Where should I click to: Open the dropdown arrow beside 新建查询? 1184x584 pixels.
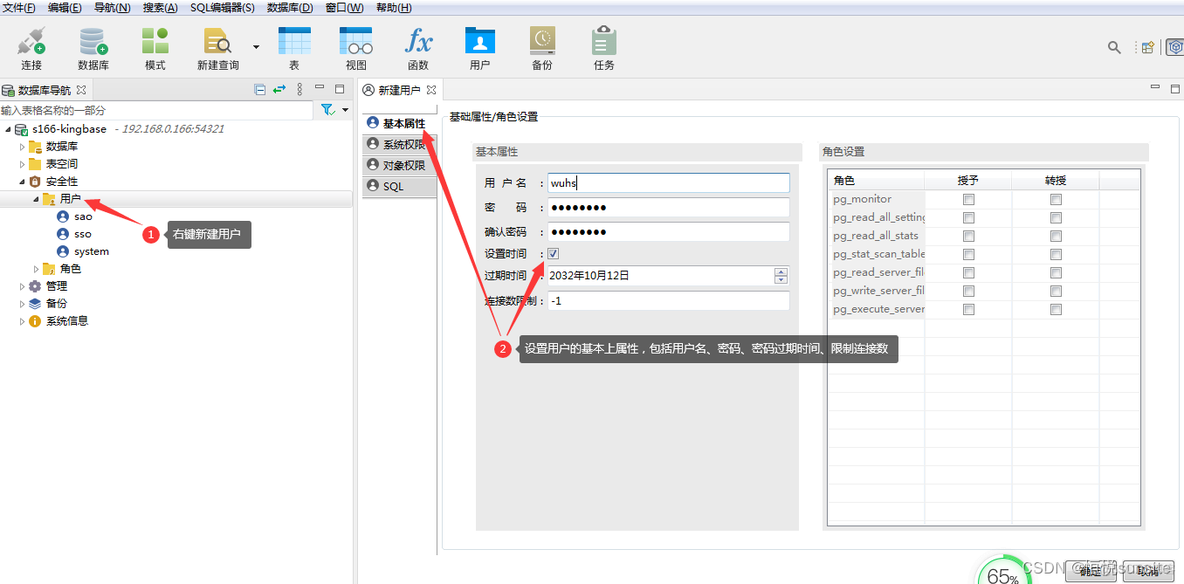256,47
